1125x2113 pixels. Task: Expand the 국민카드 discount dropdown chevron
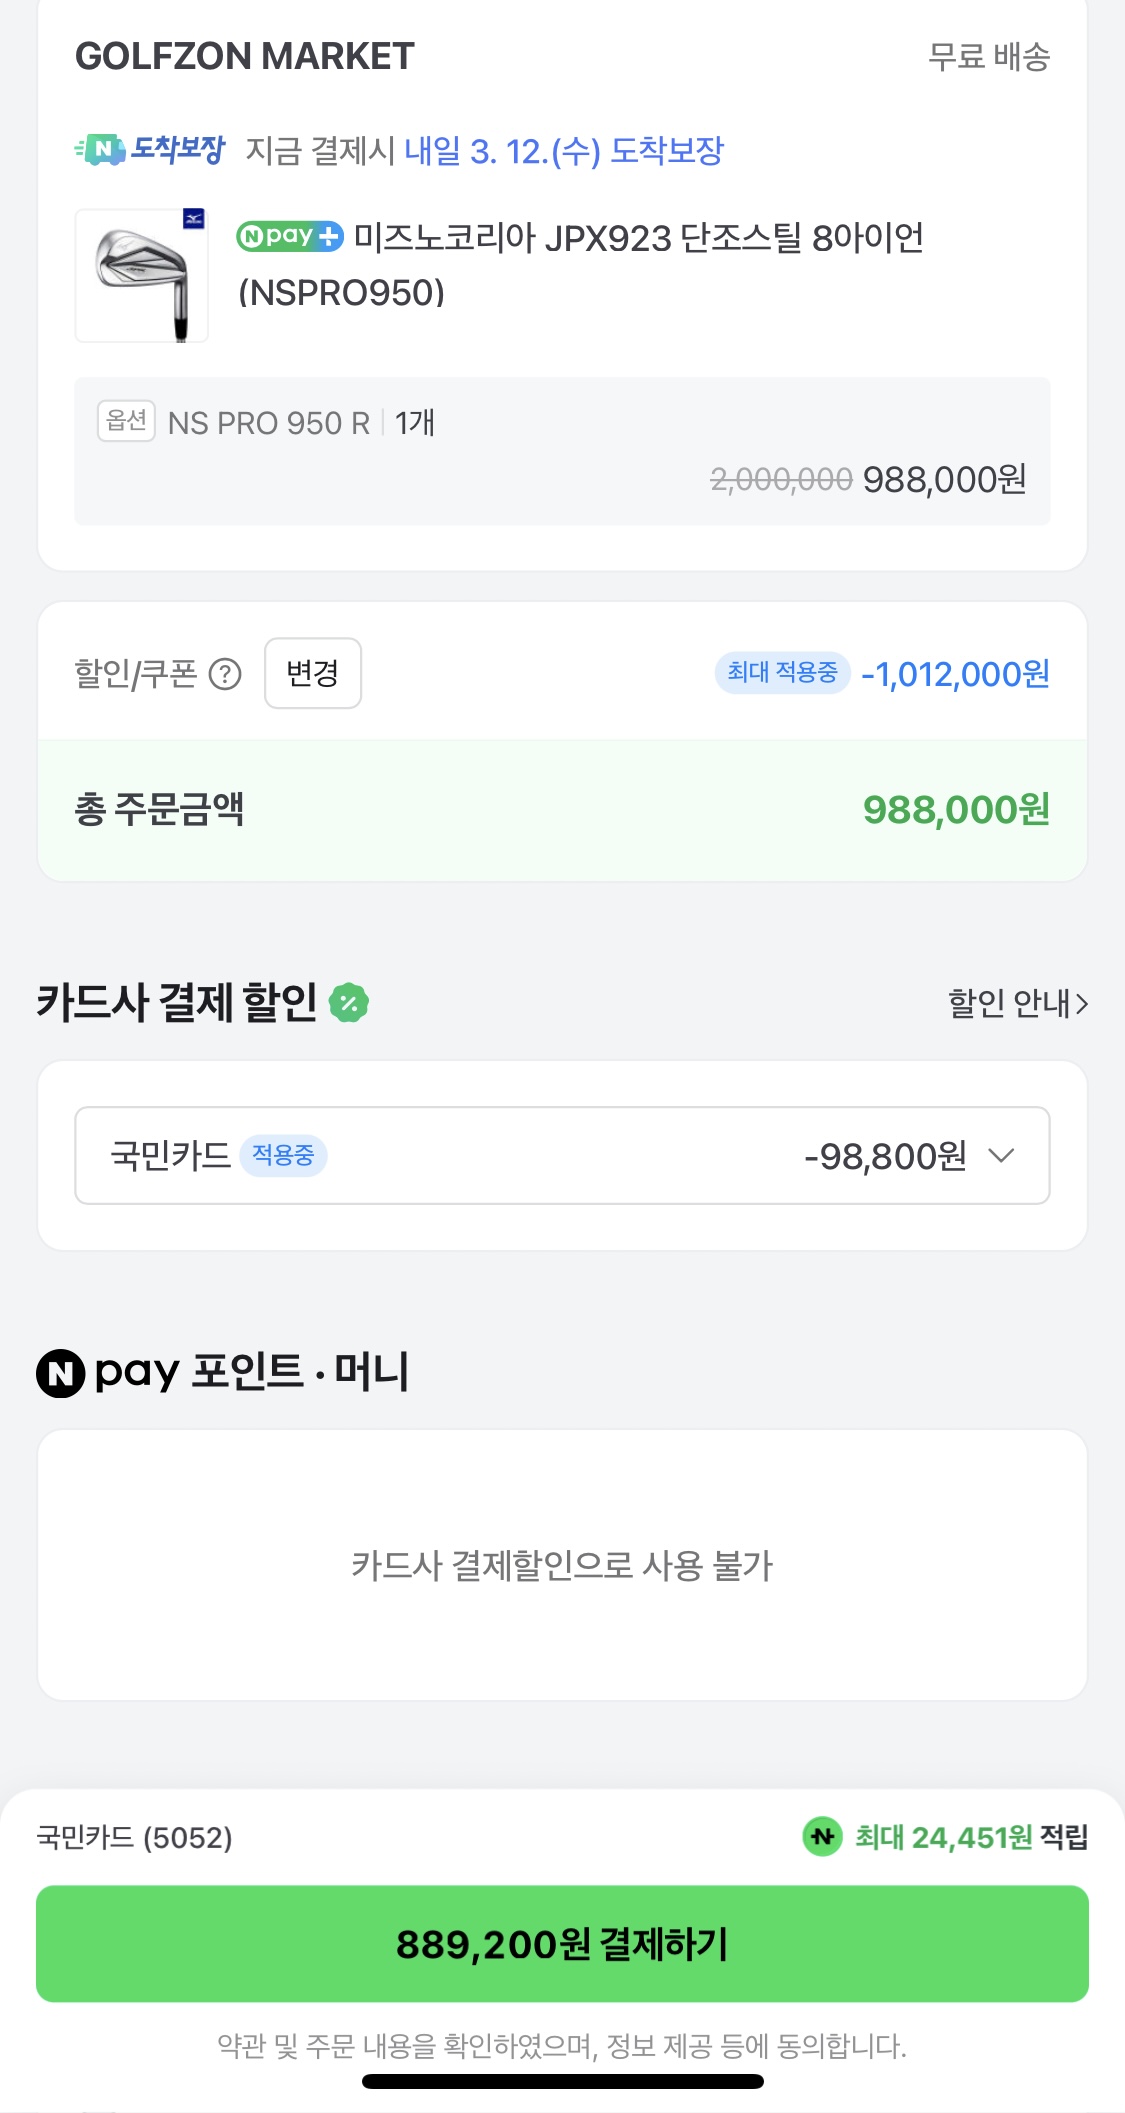[x=1001, y=1156]
